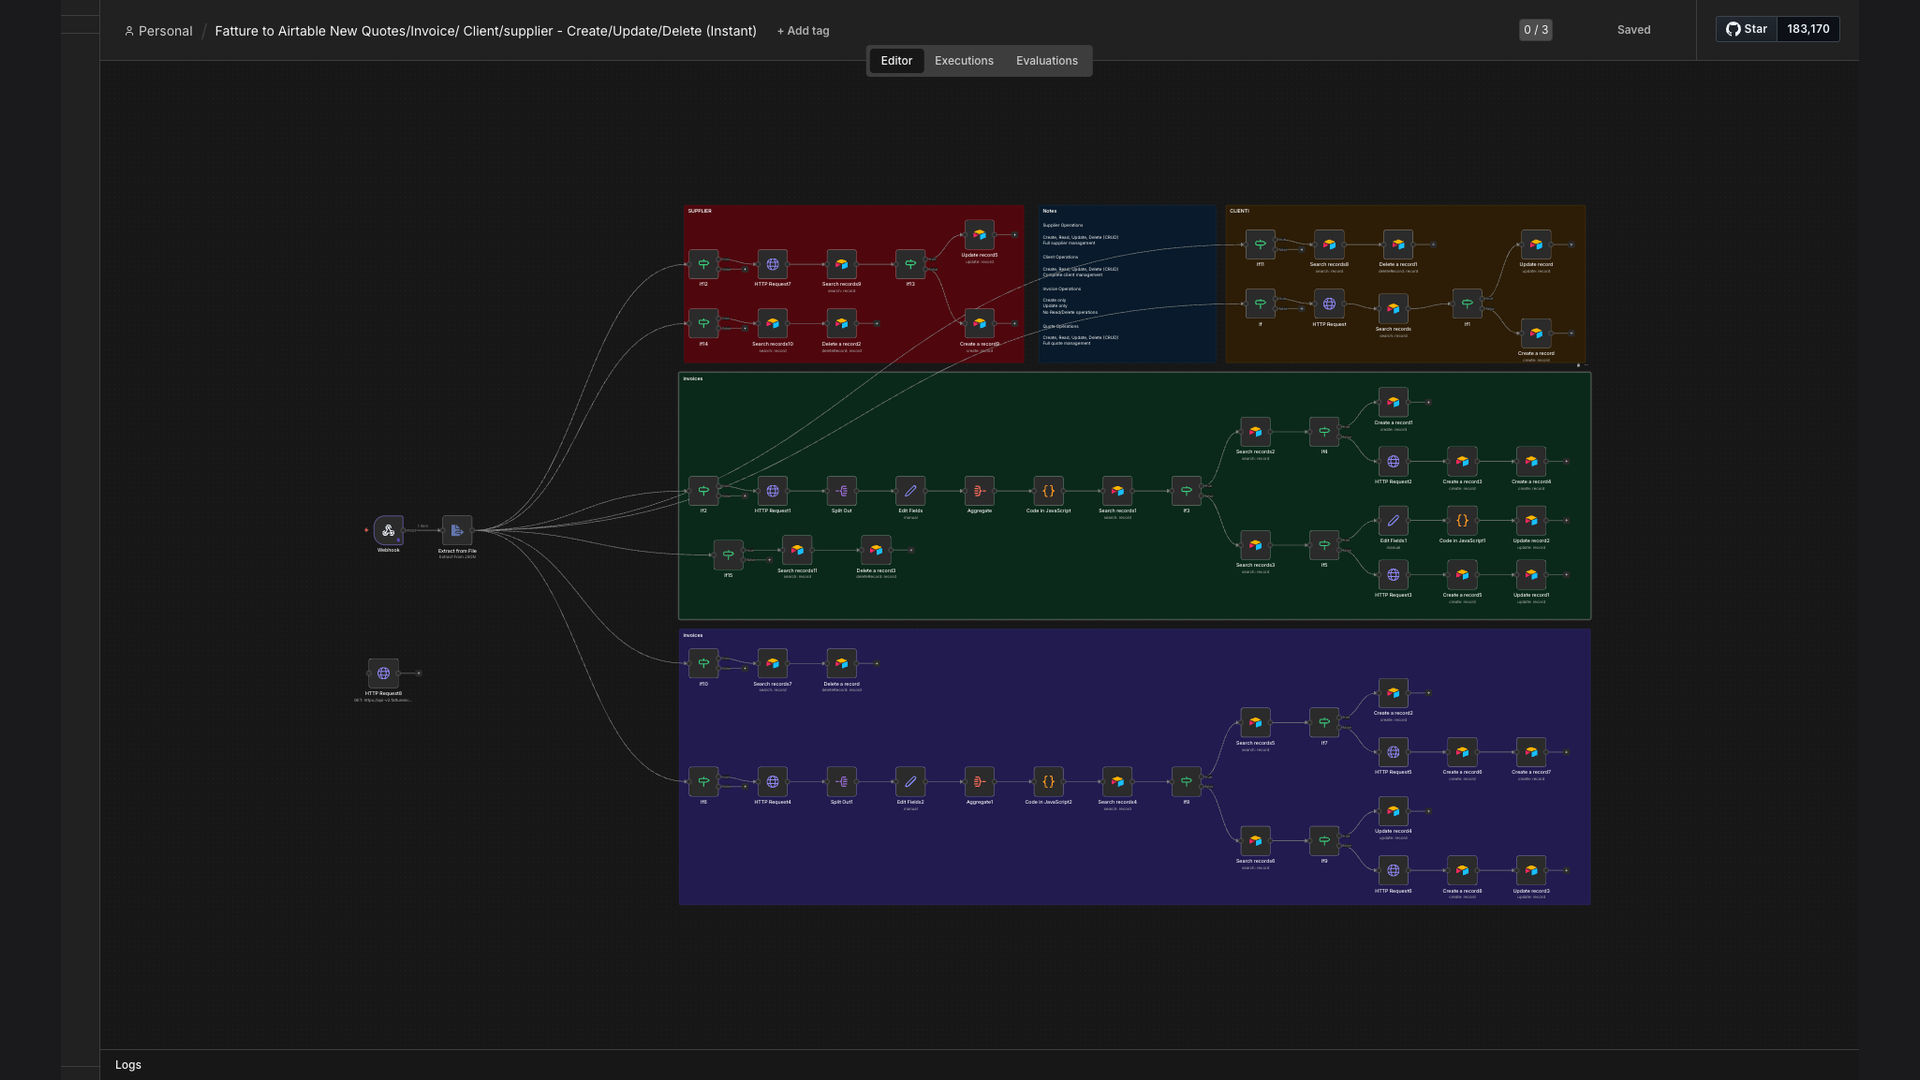Select the HTTP Request5 node

(1393, 752)
